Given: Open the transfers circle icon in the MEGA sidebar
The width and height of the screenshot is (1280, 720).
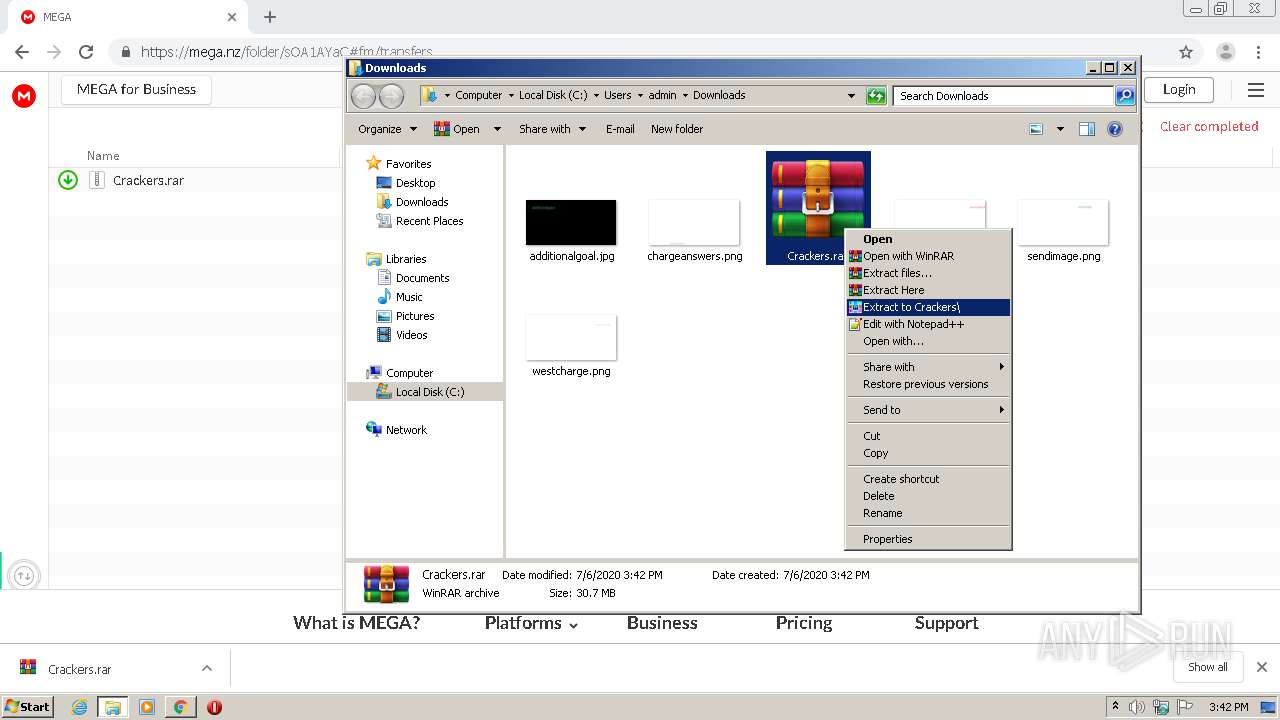Looking at the screenshot, I should tap(24, 575).
